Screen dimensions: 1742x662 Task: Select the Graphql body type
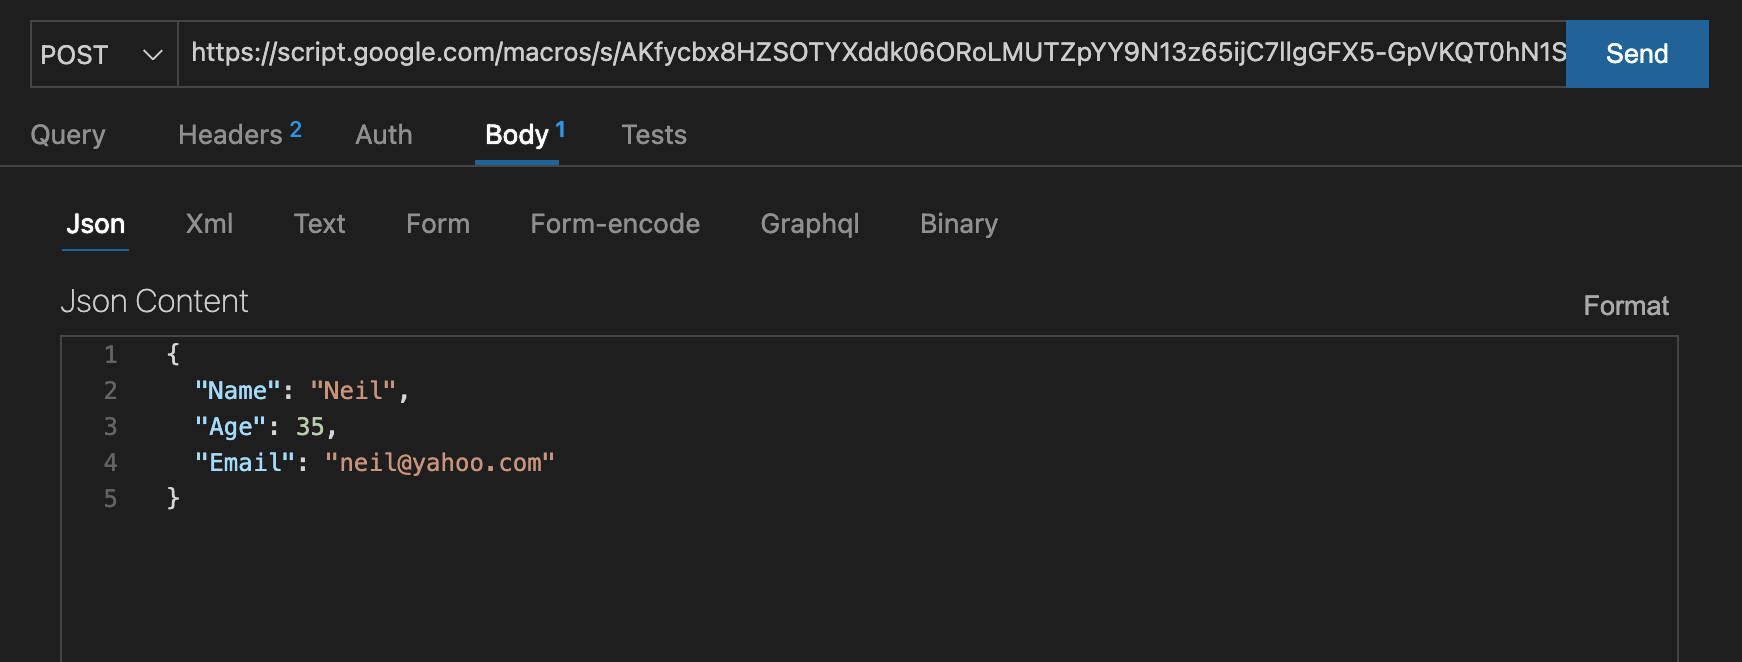(x=810, y=224)
